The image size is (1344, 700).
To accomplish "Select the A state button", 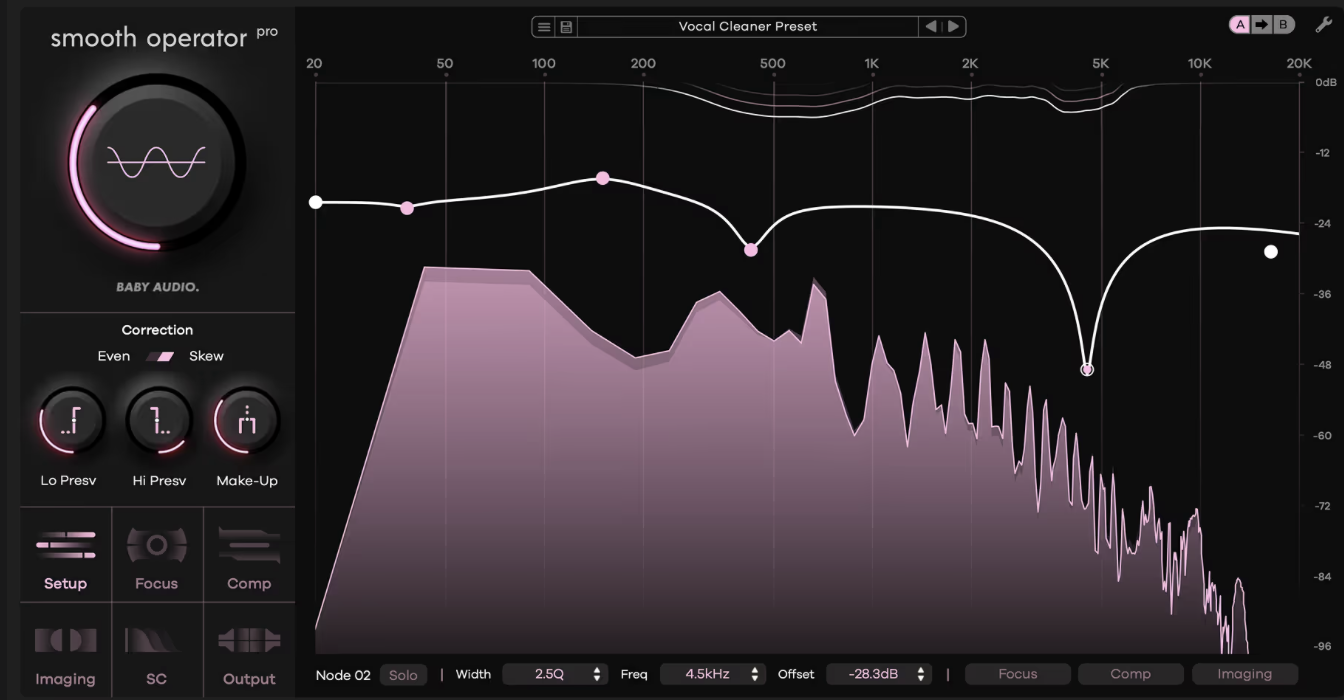I will (x=1241, y=25).
